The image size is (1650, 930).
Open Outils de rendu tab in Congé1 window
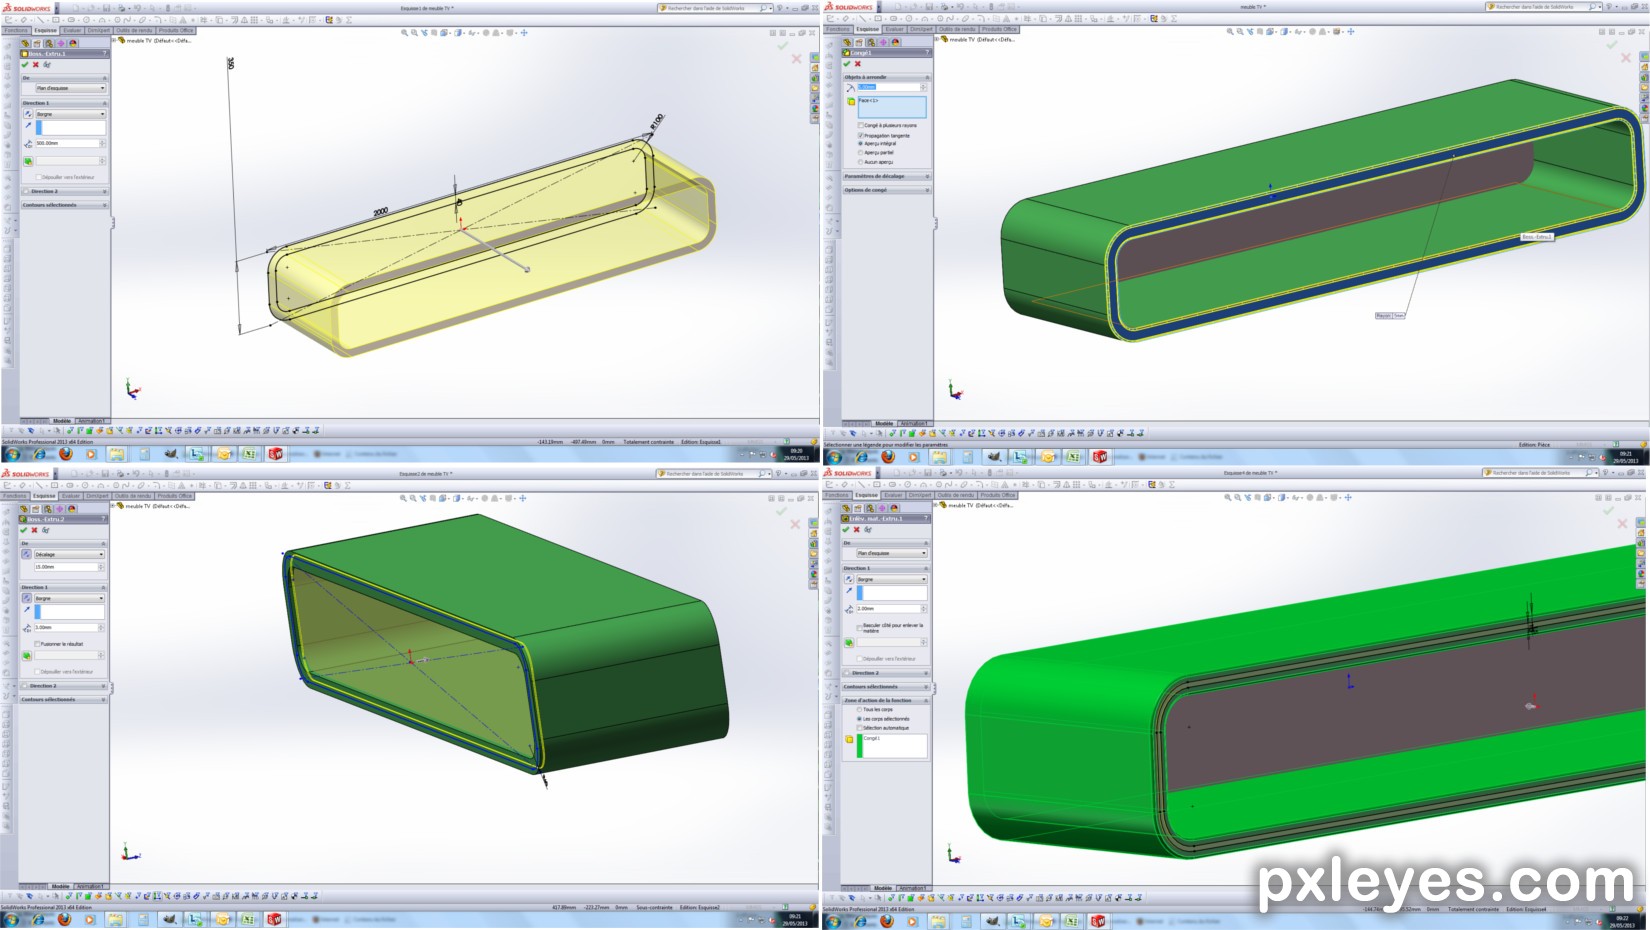pos(955,29)
